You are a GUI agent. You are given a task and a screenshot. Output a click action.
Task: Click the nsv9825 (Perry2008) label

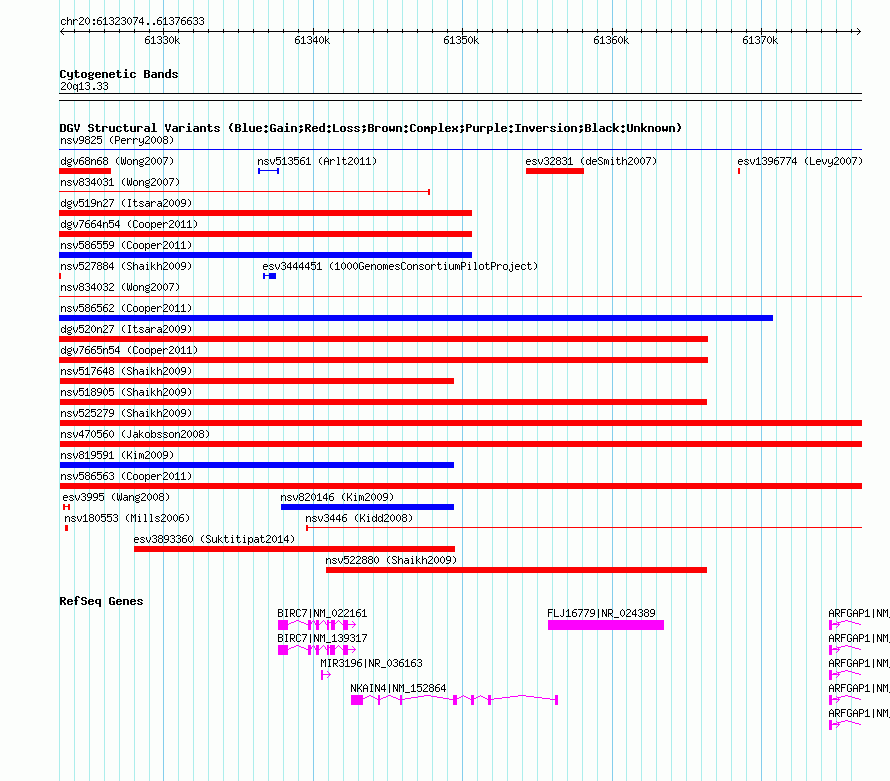pos(117,140)
